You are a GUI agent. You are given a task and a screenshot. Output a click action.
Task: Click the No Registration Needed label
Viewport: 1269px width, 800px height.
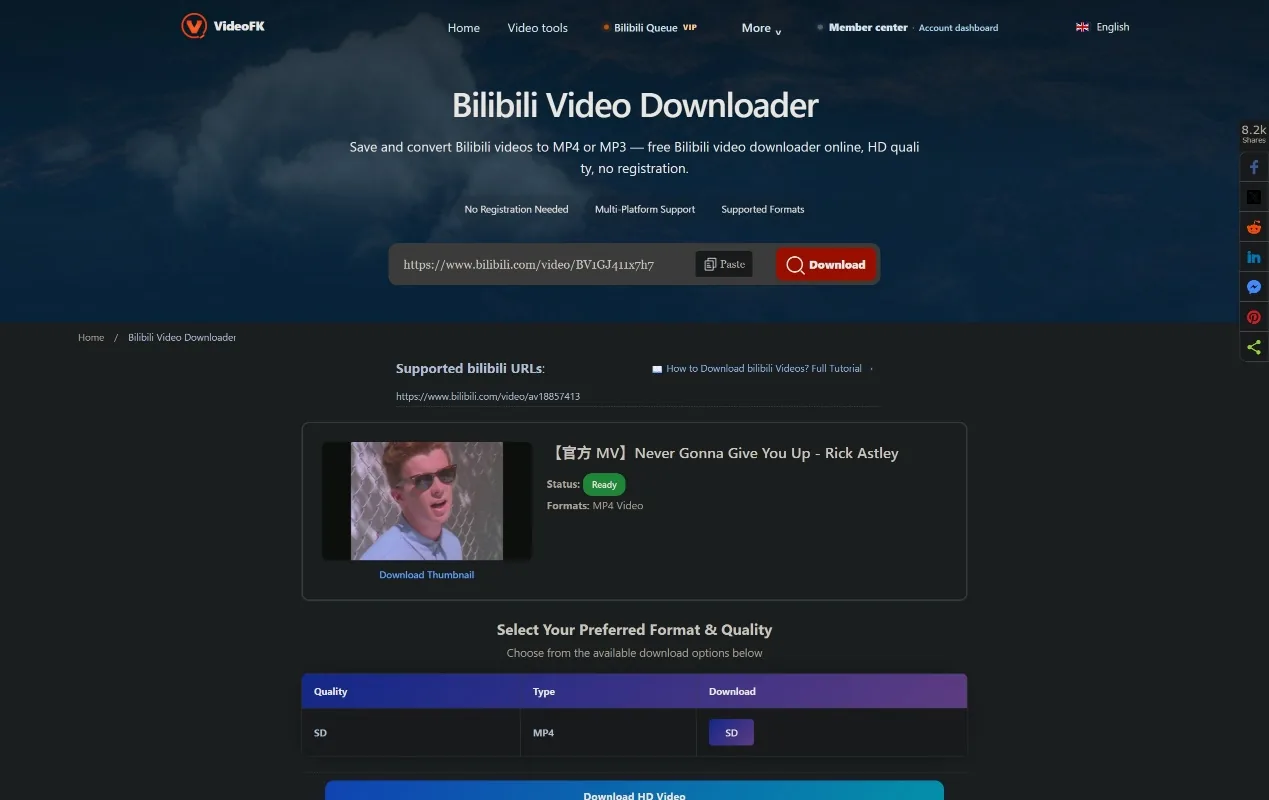pyautogui.click(x=516, y=210)
